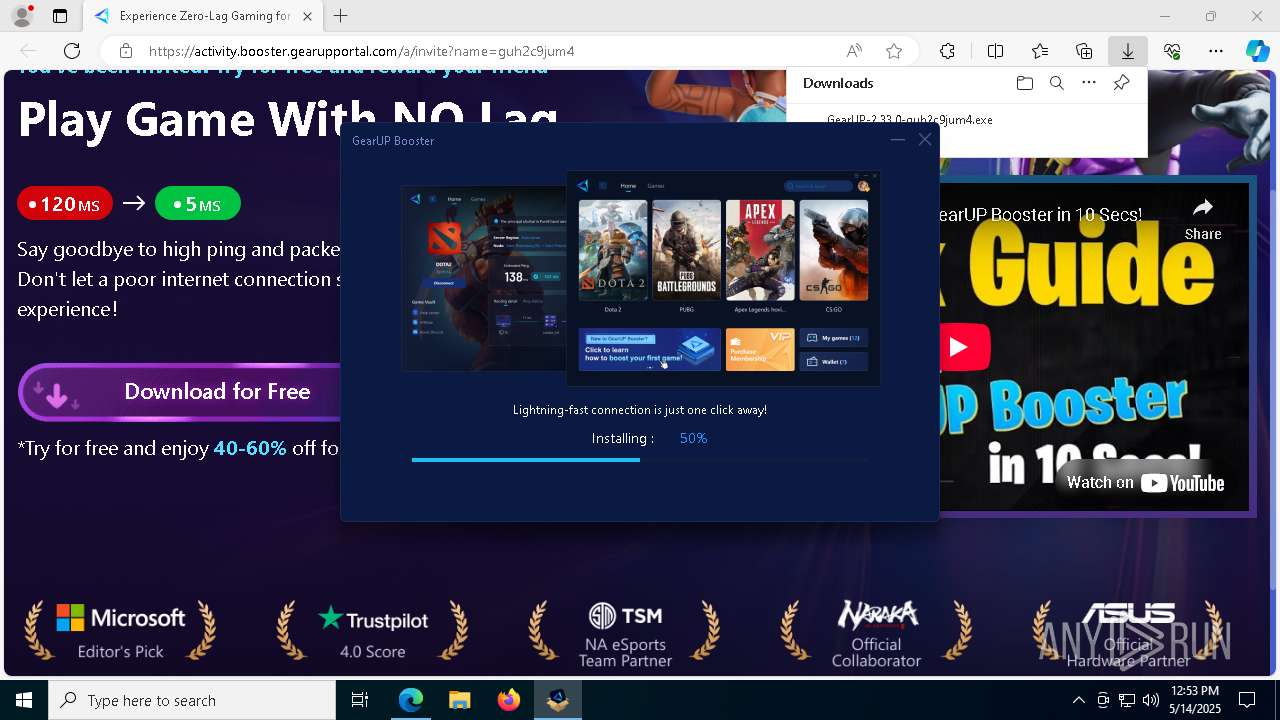Open downloads folder in Downloads panel
The image size is (1280, 720).
(1024, 83)
